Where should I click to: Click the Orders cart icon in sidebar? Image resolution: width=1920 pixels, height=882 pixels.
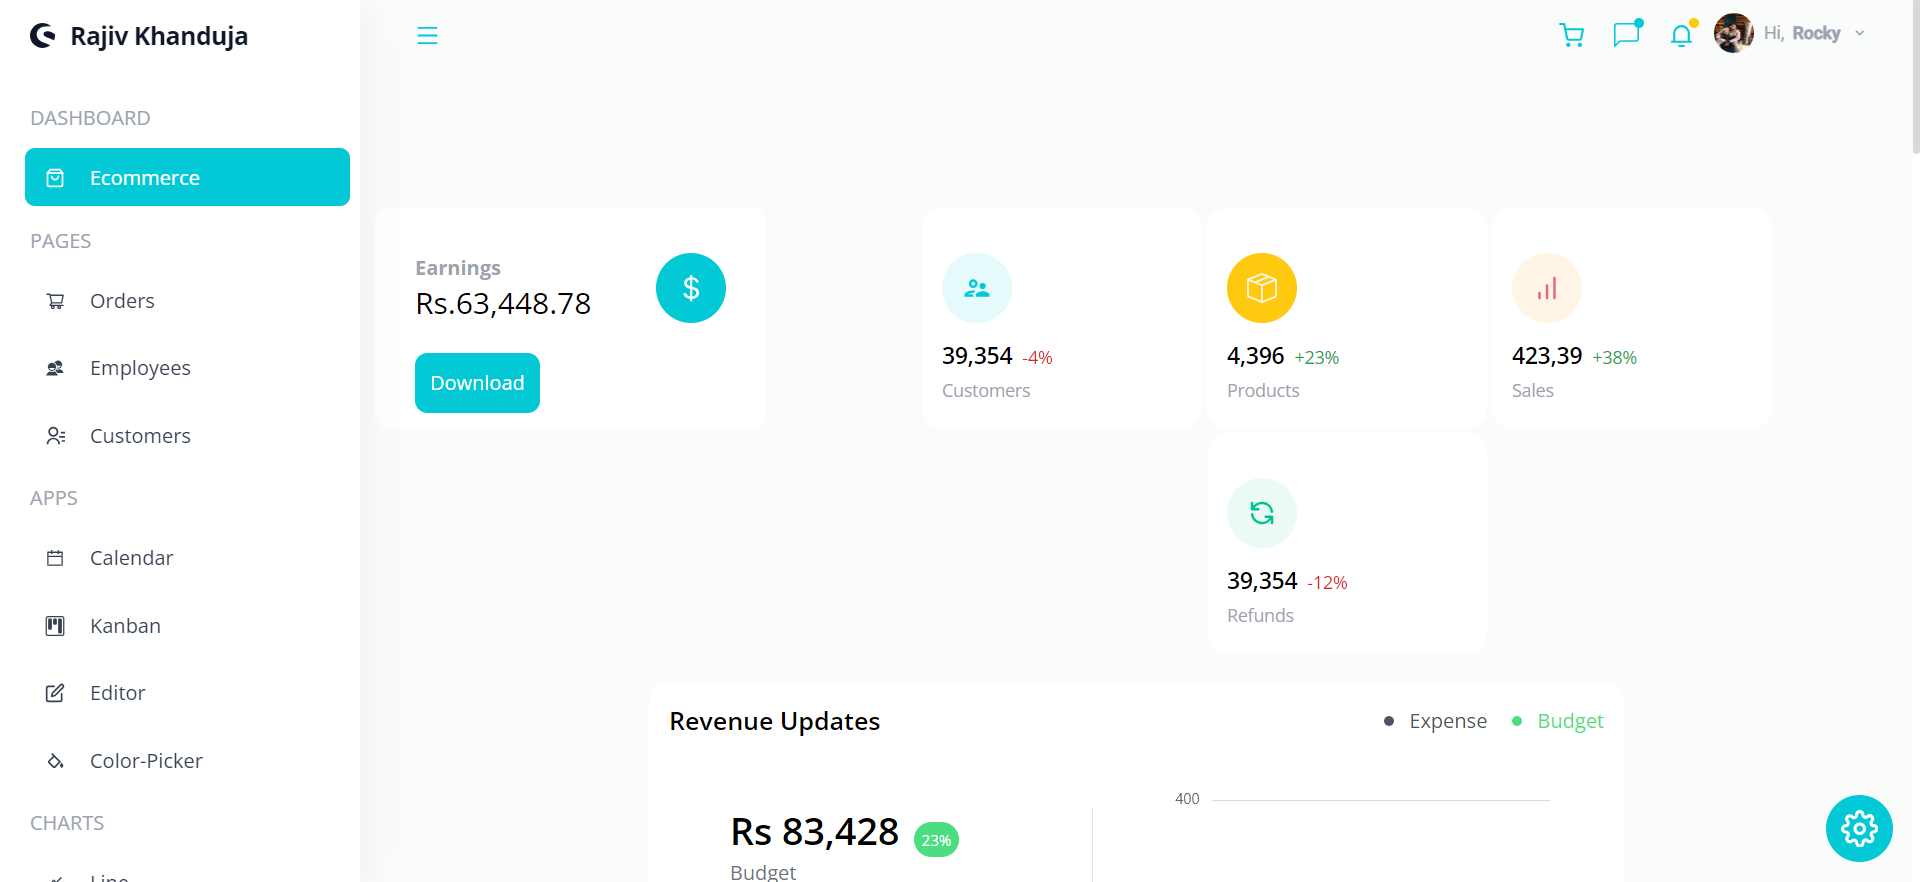coord(55,301)
